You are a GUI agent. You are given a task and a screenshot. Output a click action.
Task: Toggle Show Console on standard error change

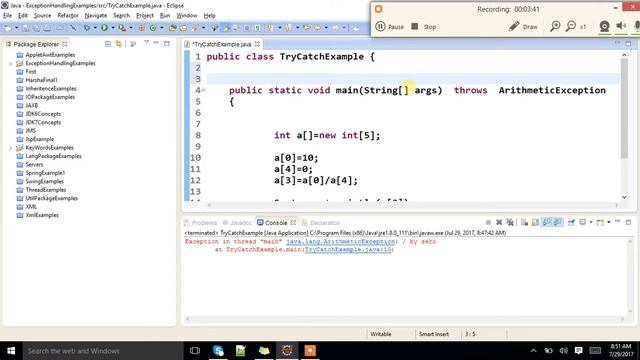click(x=557, y=222)
